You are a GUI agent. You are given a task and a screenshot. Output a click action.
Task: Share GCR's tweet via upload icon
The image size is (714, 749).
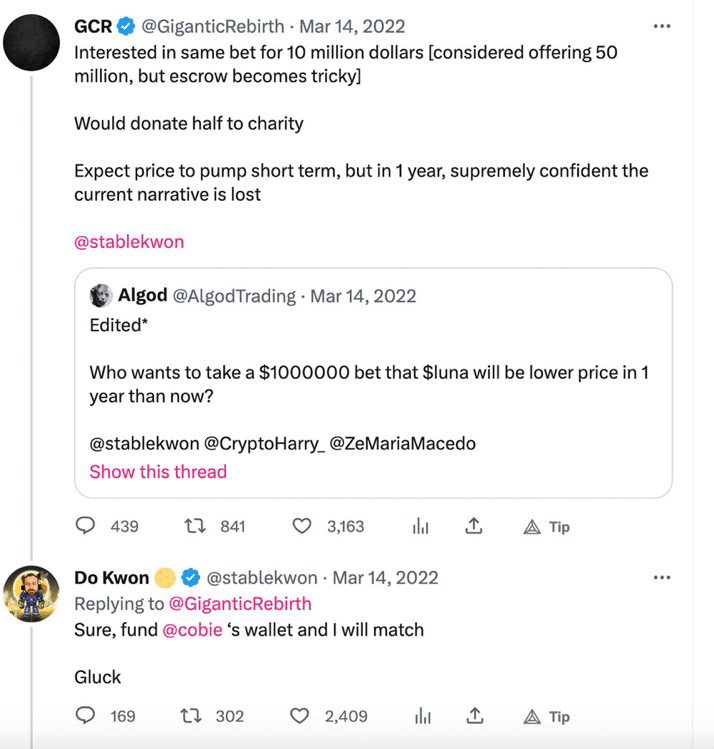click(x=475, y=526)
